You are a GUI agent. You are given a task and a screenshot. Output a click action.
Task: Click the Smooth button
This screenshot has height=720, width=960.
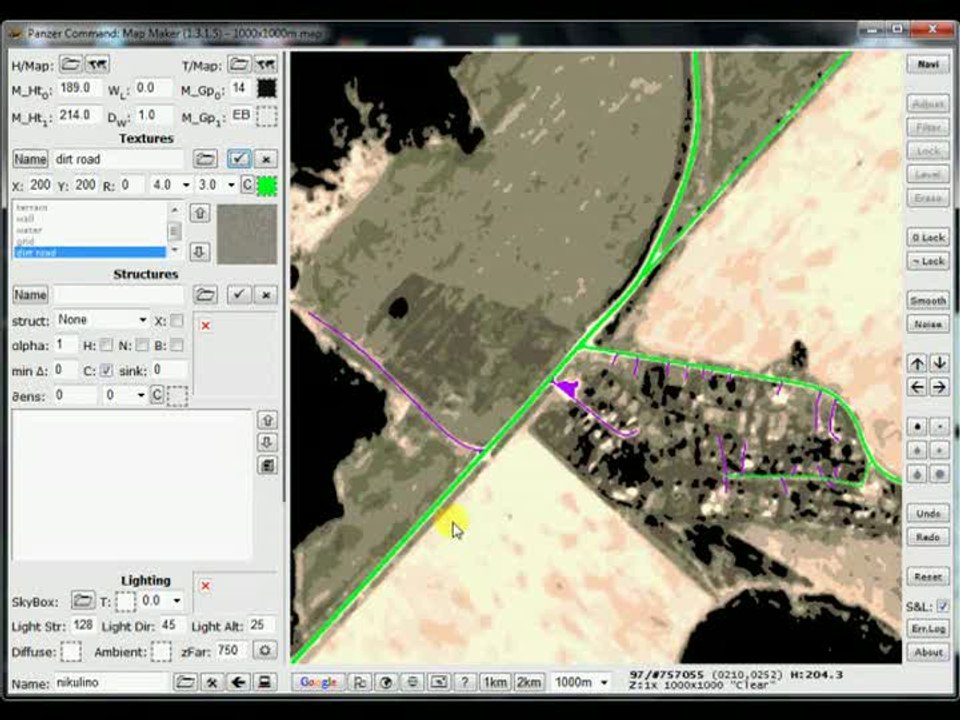click(928, 301)
